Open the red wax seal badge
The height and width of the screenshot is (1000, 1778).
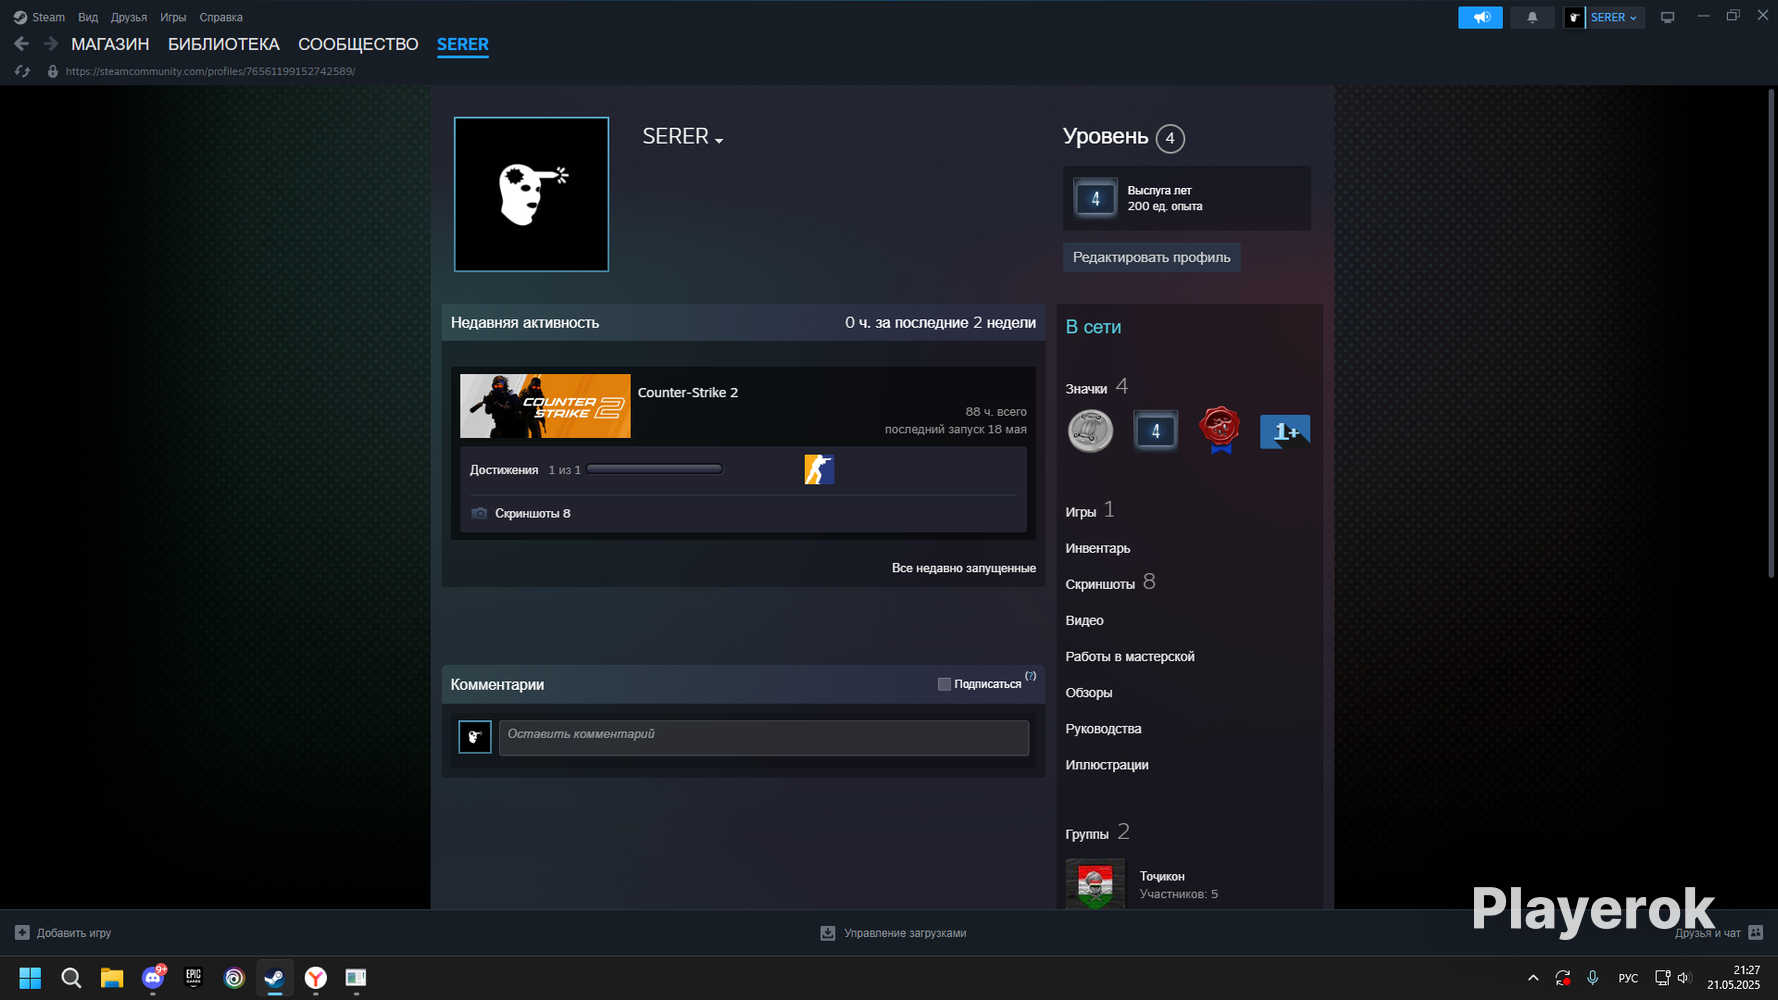point(1220,431)
